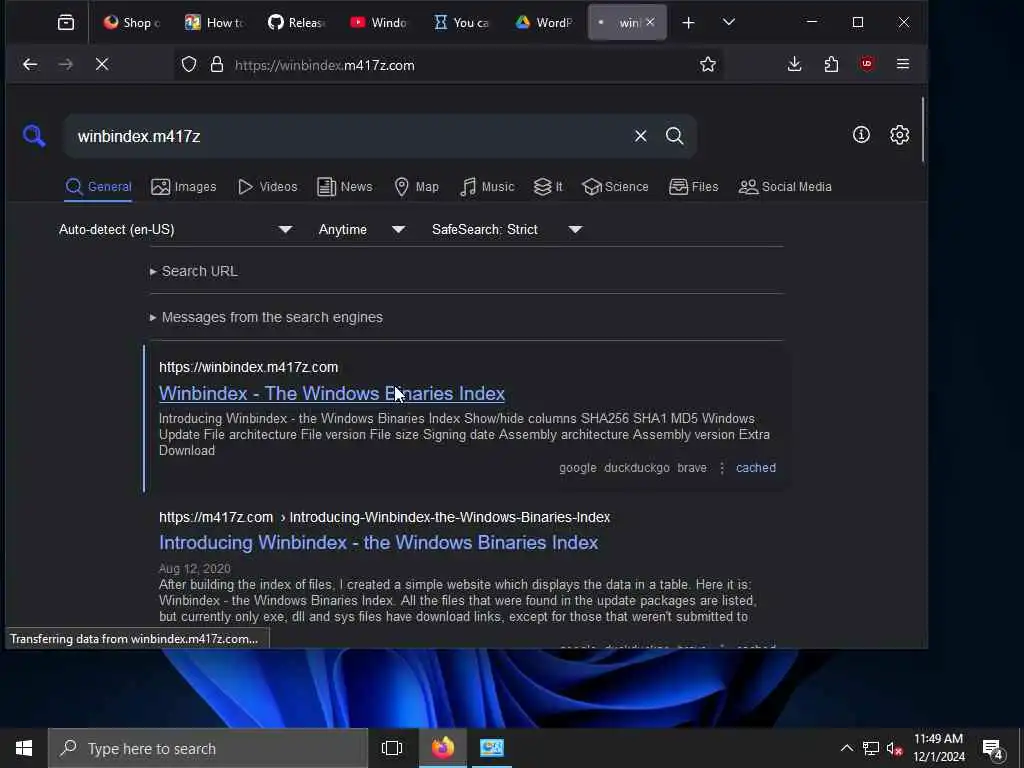Open Firefox hamburger application menu

point(903,64)
